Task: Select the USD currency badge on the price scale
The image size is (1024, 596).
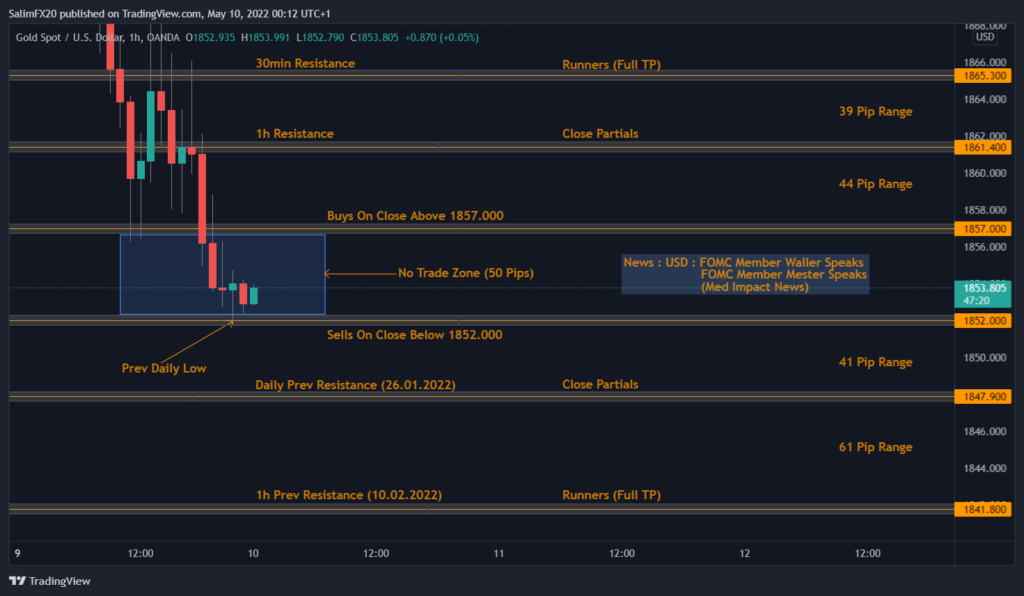Action: 984,36
